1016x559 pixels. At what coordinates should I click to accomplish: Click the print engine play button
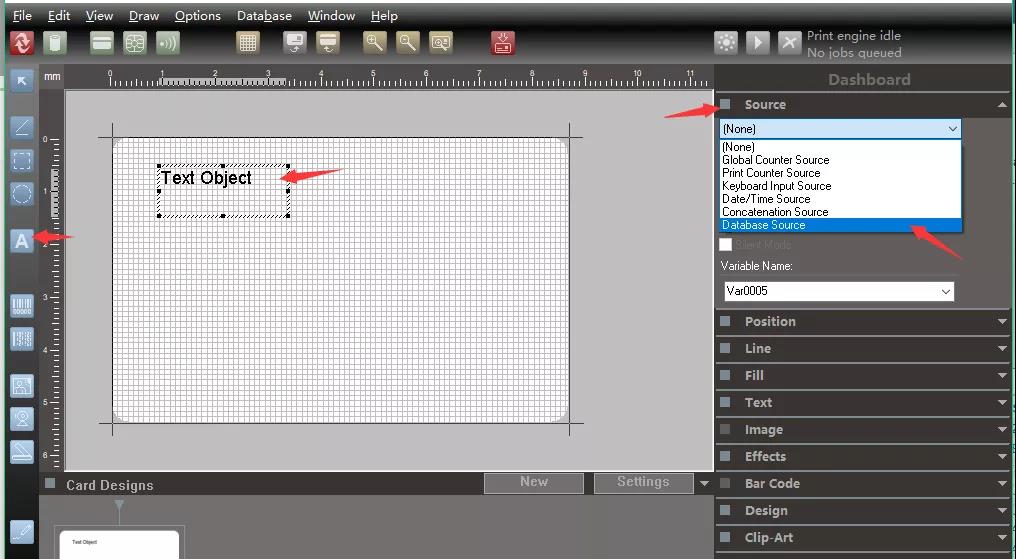[757, 43]
